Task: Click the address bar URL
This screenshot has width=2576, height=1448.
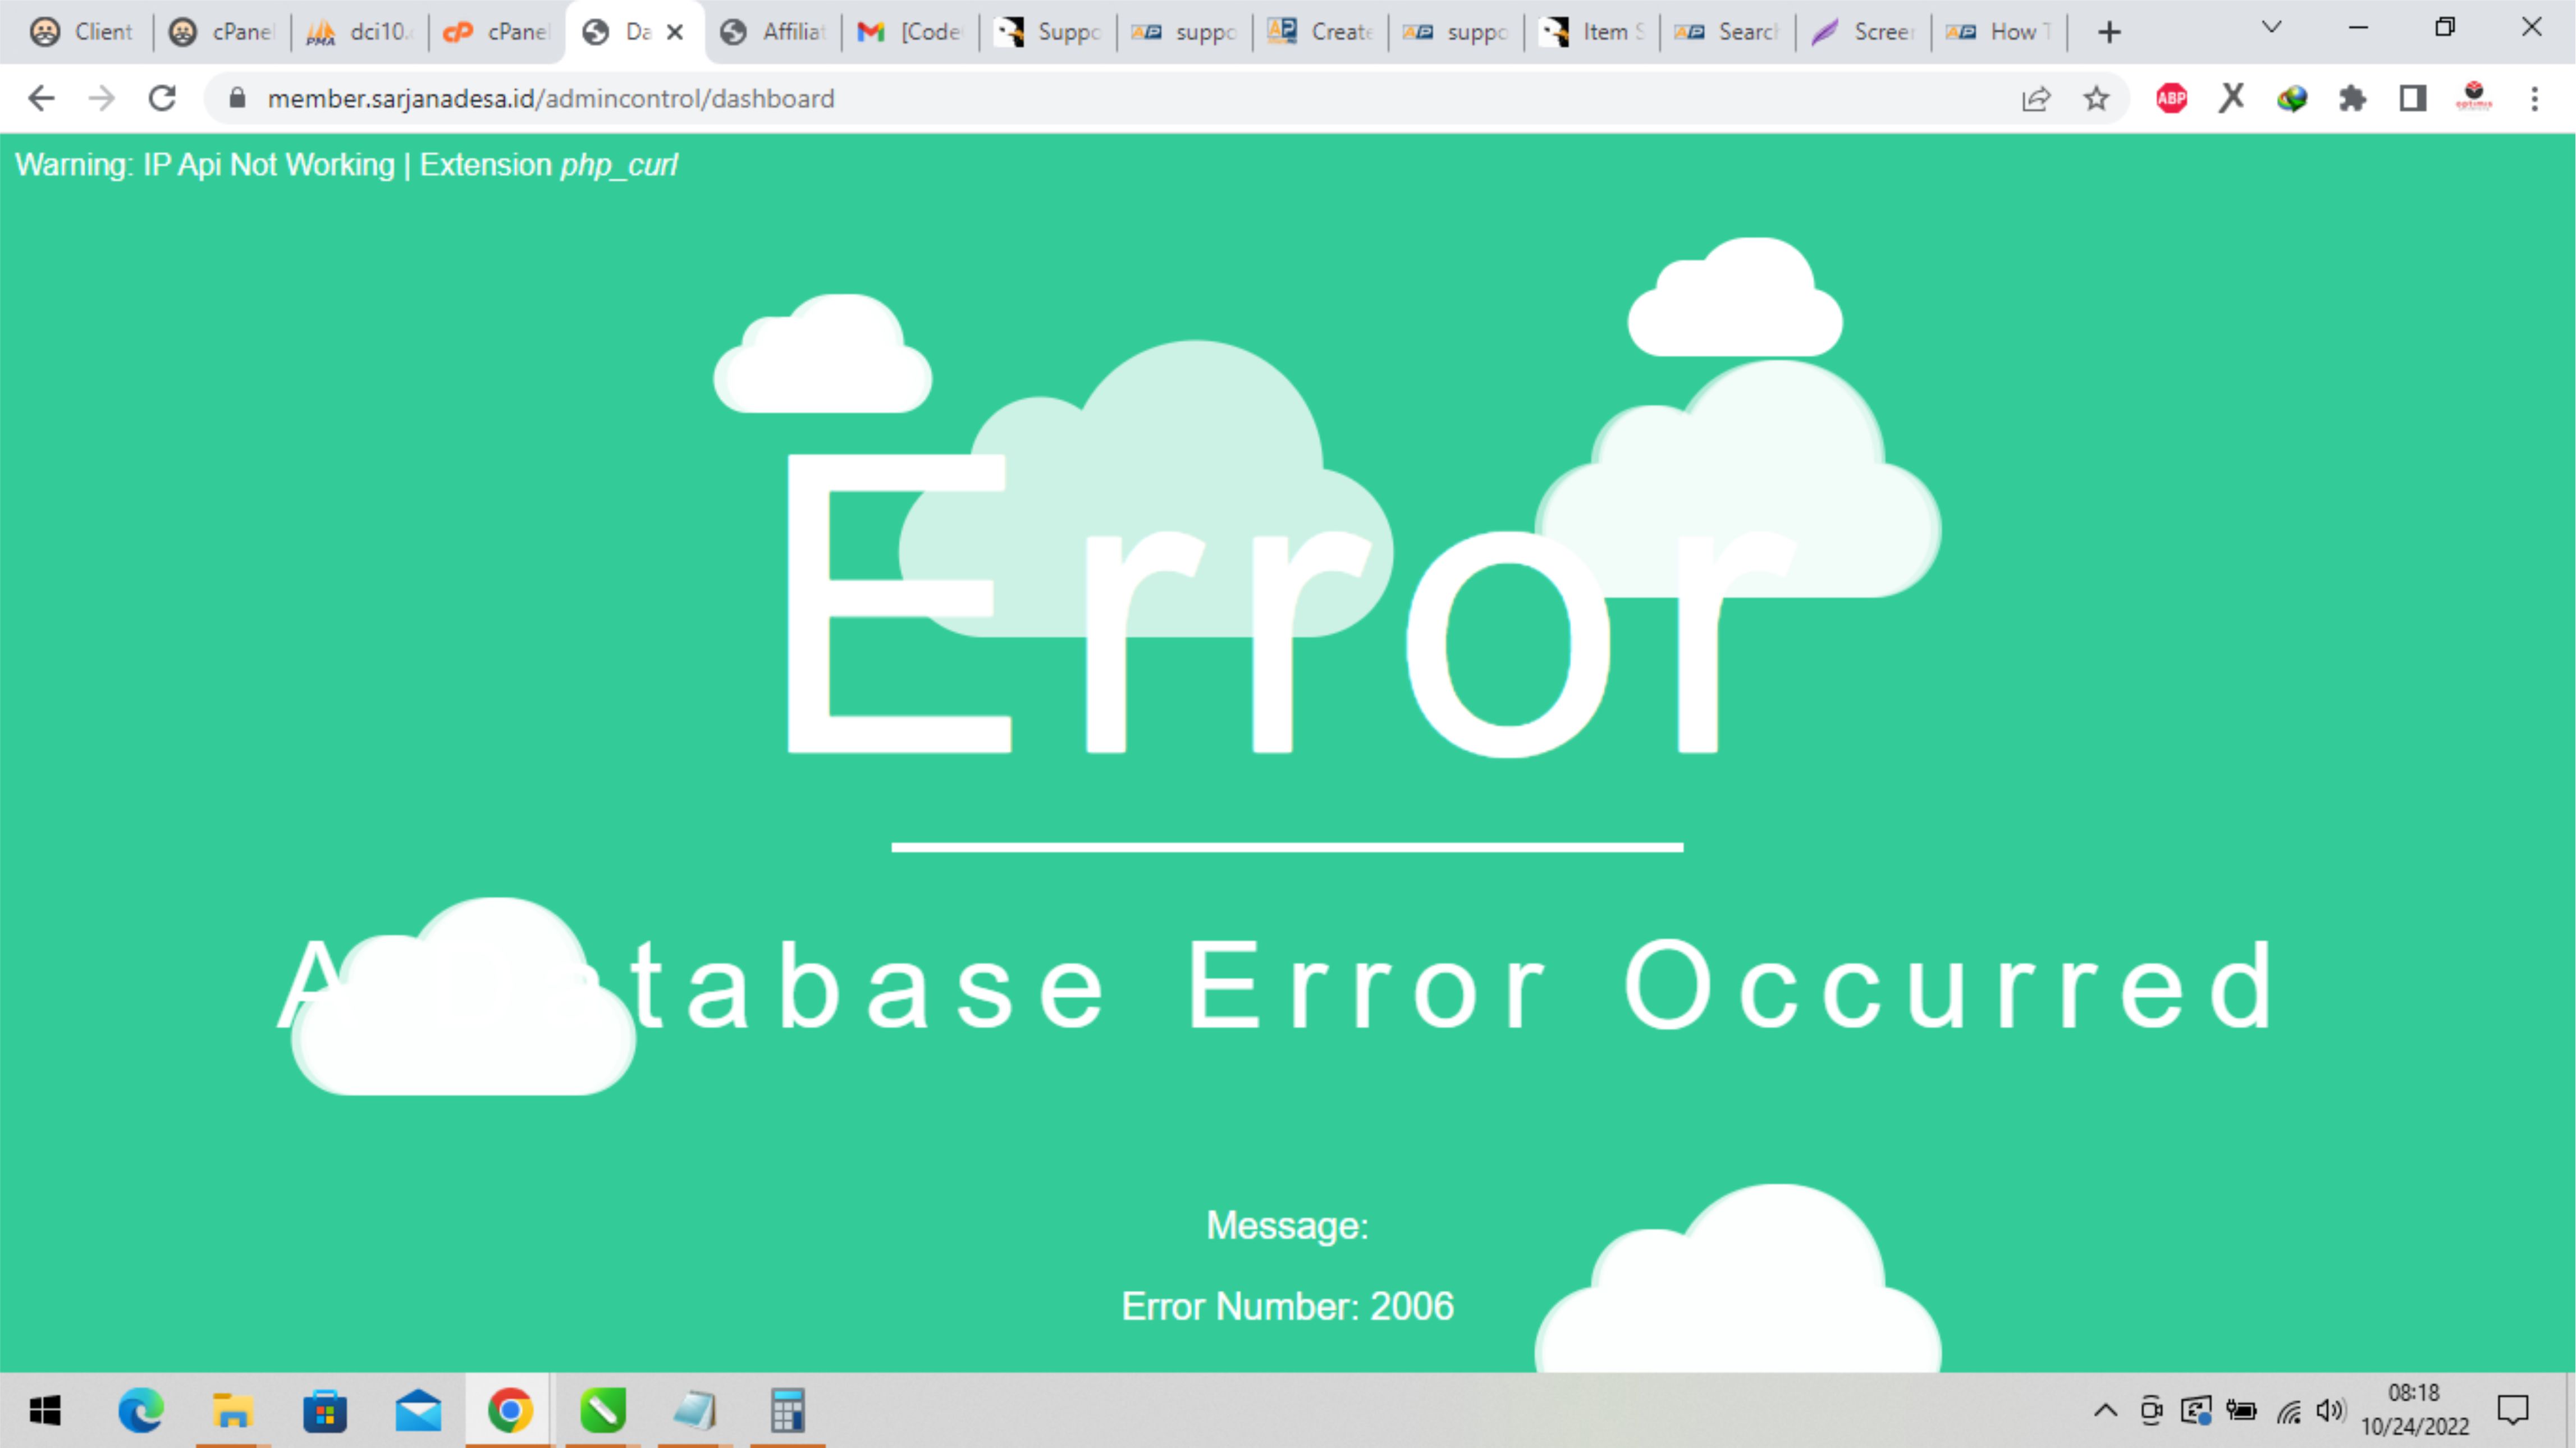Action: (x=550, y=98)
